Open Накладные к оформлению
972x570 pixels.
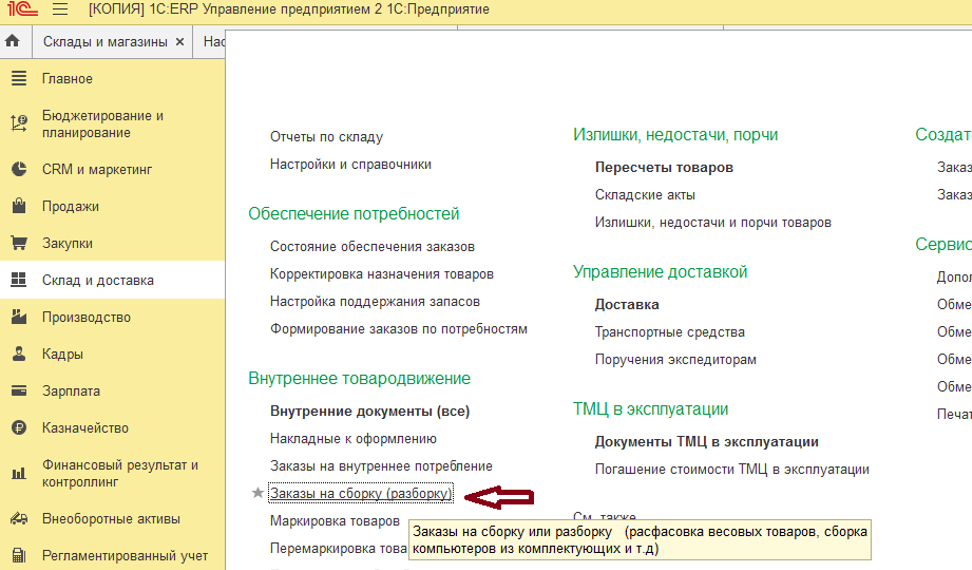point(353,439)
